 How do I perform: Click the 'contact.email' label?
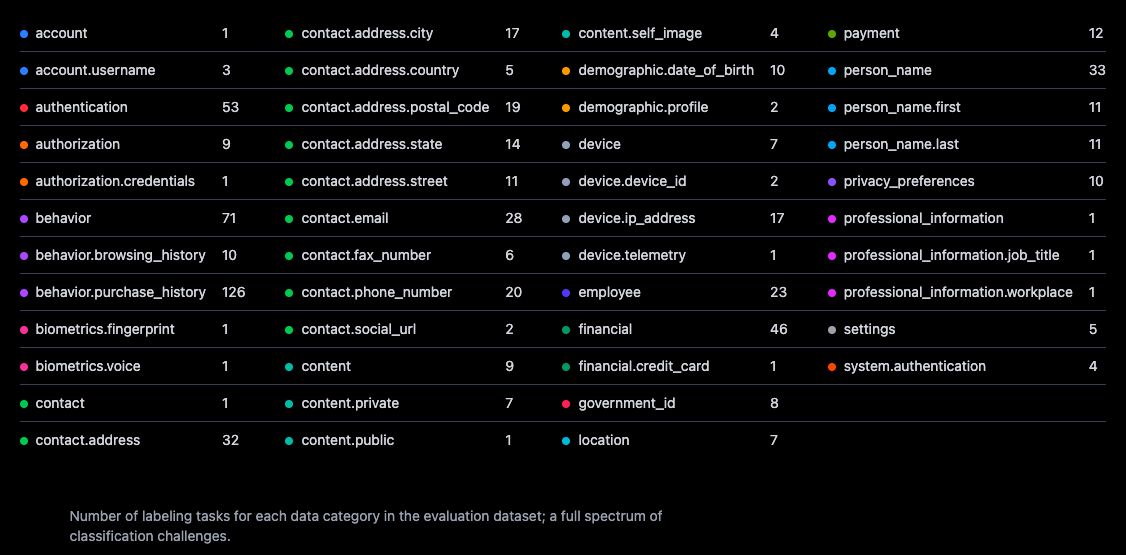(x=345, y=218)
